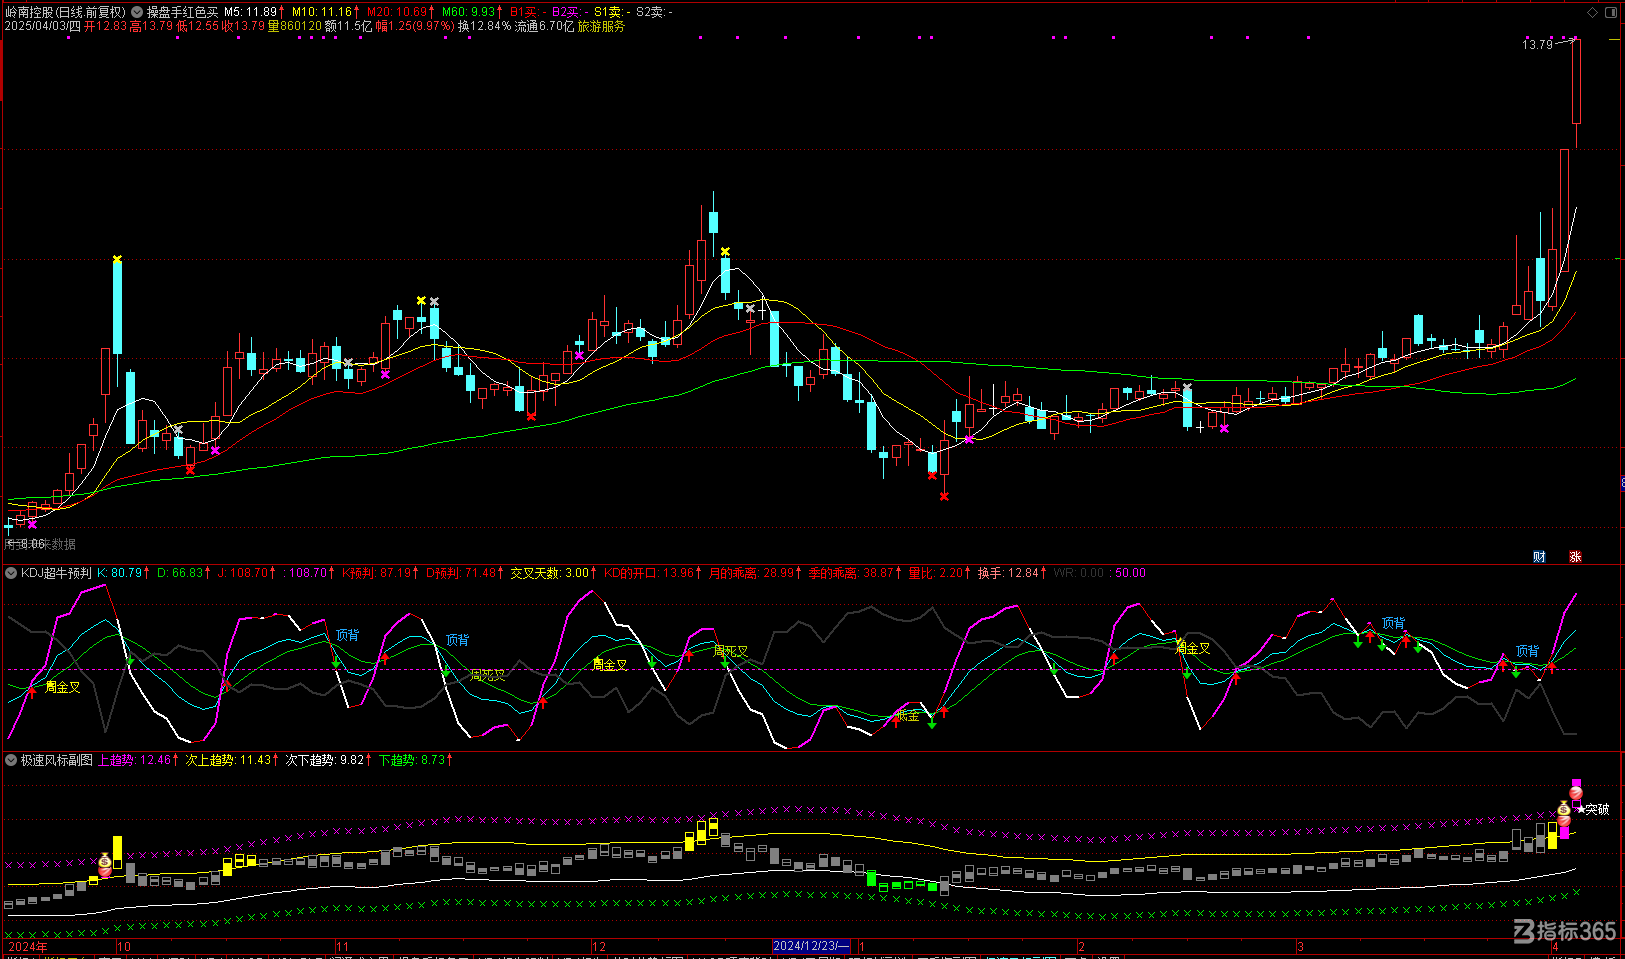The width and height of the screenshot is (1625, 959).
Task: Click the 幅1.25(9.97%) change value
Action: 415,26
